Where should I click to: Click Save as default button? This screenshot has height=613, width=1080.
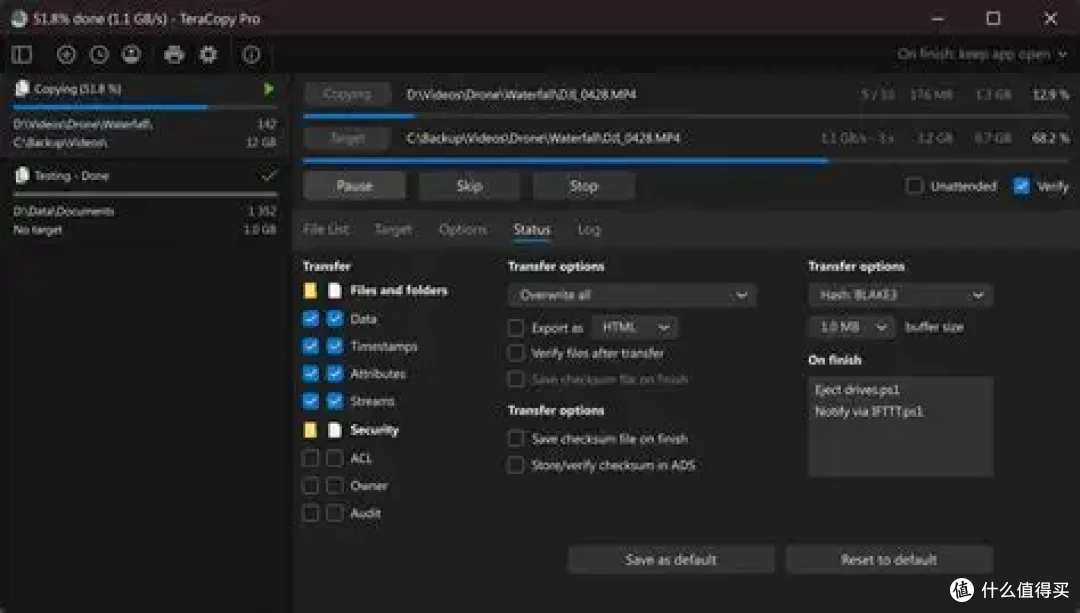click(x=671, y=559)
